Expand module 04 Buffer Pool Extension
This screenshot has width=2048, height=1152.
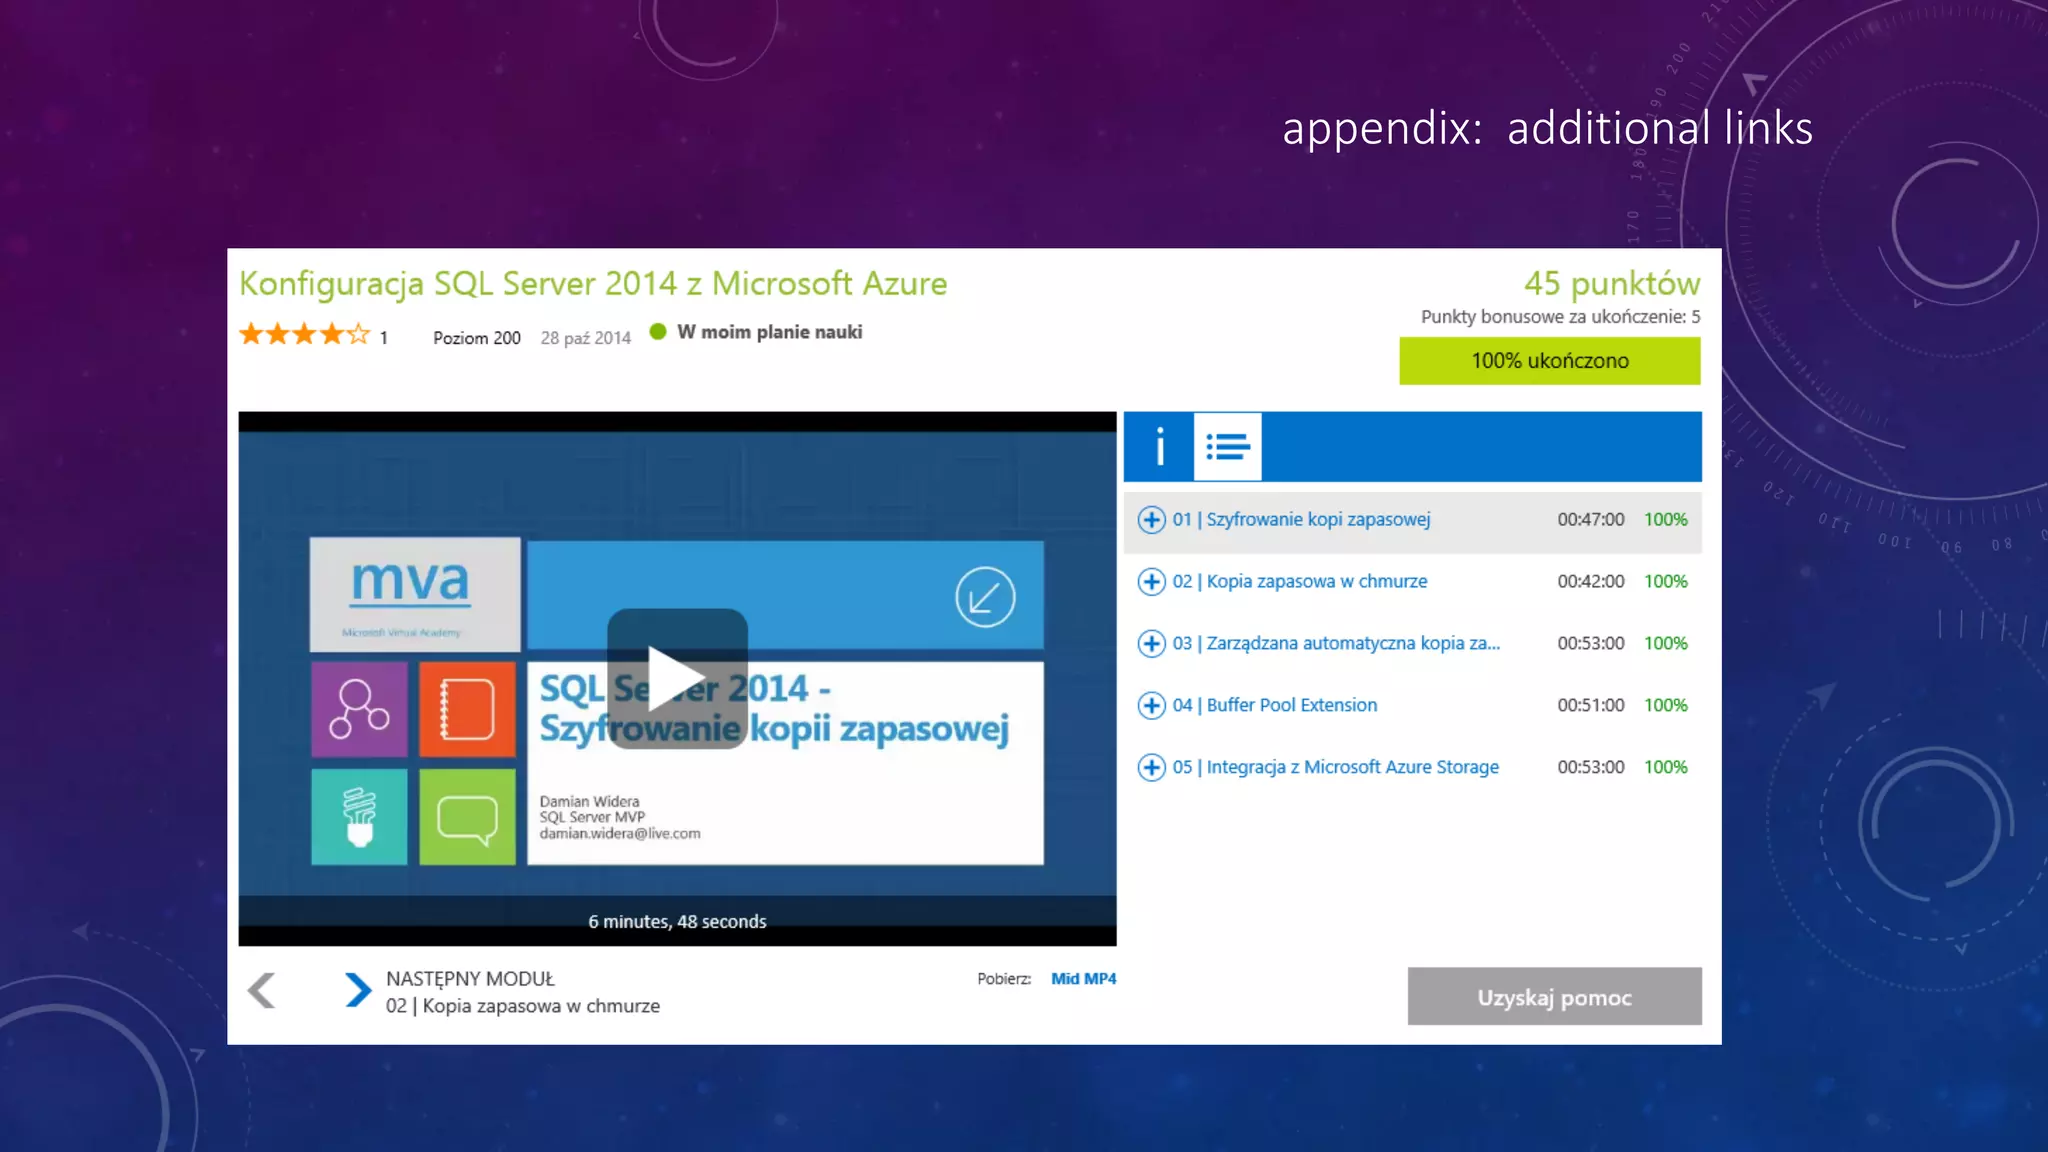click(x=1151, y=706)
